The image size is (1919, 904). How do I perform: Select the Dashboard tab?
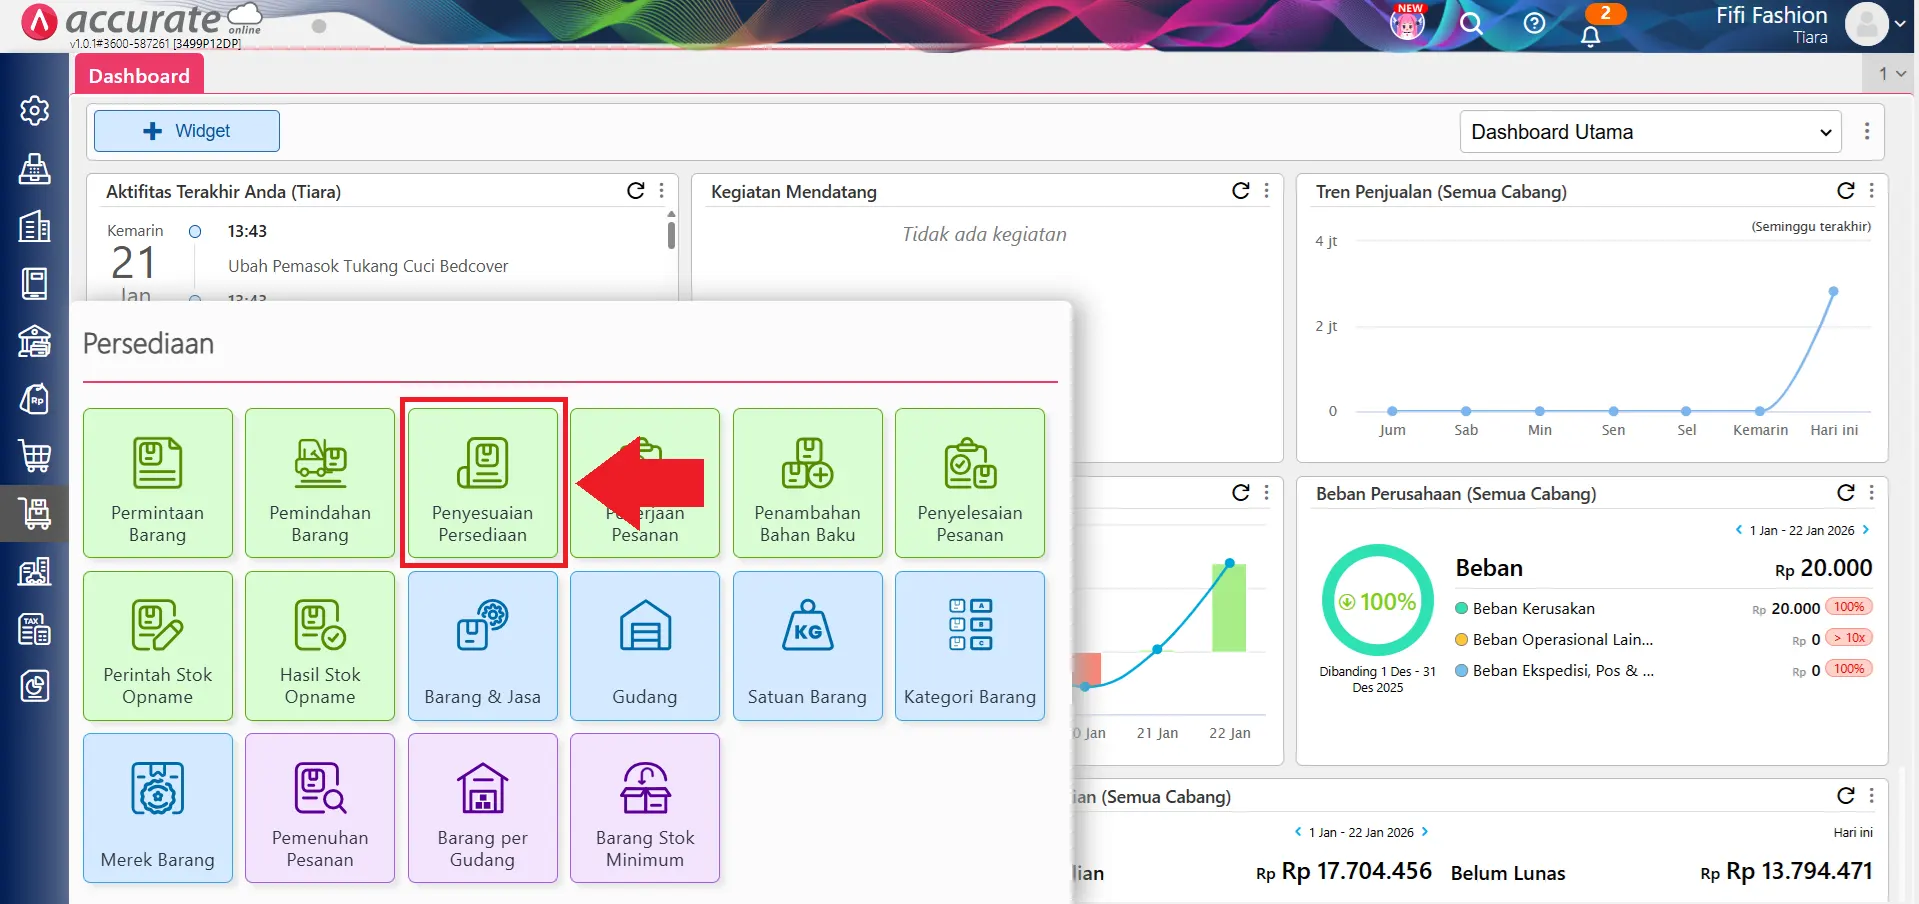[139, 76]
